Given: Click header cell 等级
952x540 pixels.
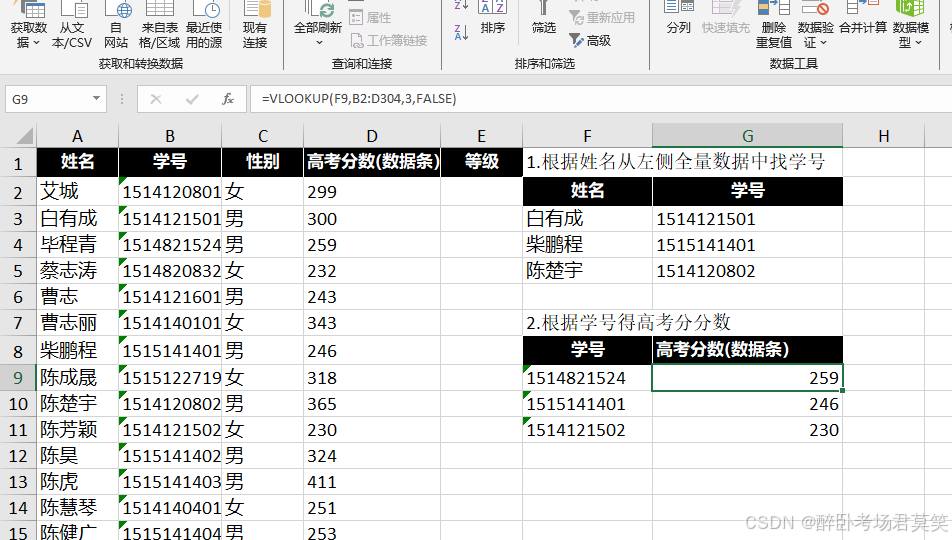Looking at the screenshot, I should (x=481, y=162).
